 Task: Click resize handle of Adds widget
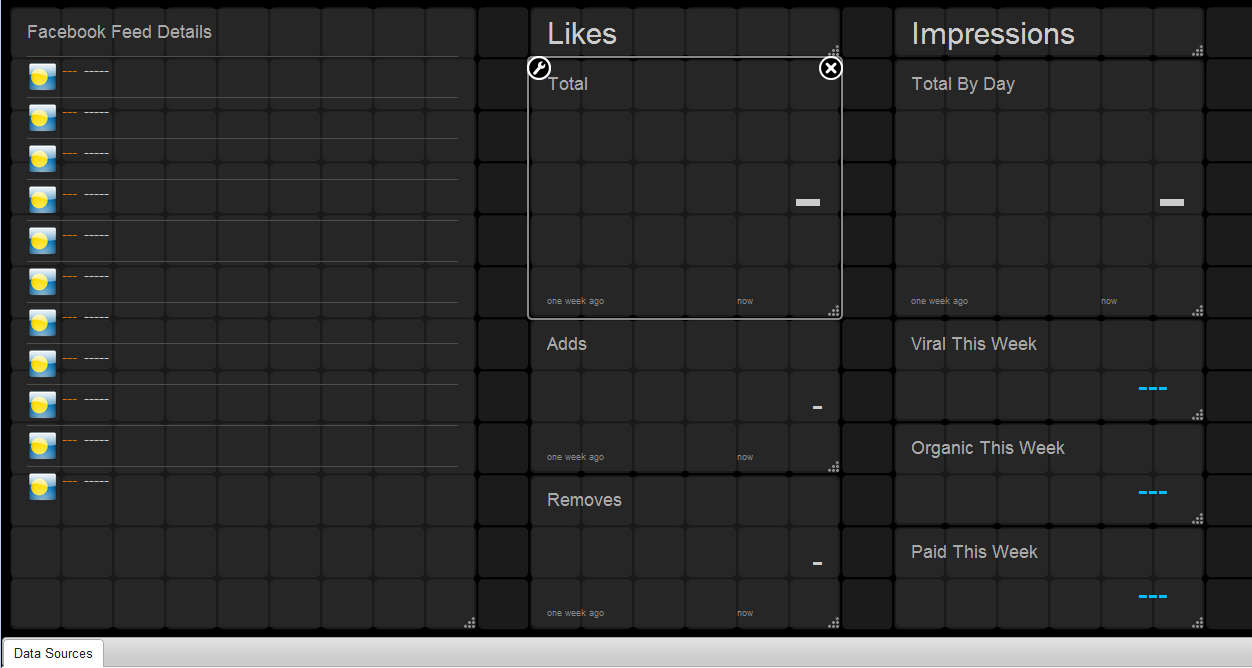(x=834, y=466)
